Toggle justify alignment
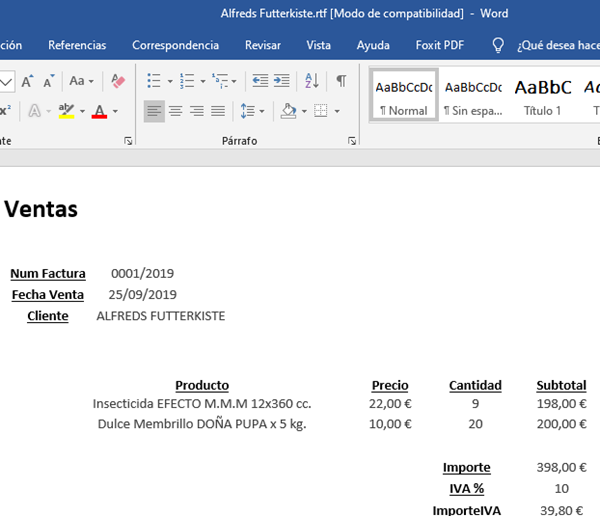 [x=217, y=111]
